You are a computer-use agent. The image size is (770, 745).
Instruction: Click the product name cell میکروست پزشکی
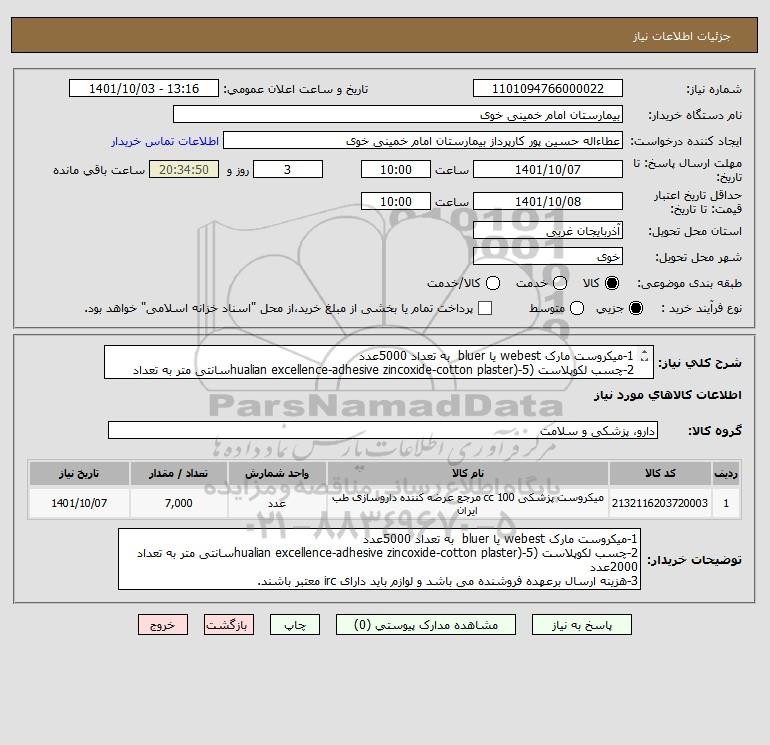pyautogui.click(x=468, y=503)
